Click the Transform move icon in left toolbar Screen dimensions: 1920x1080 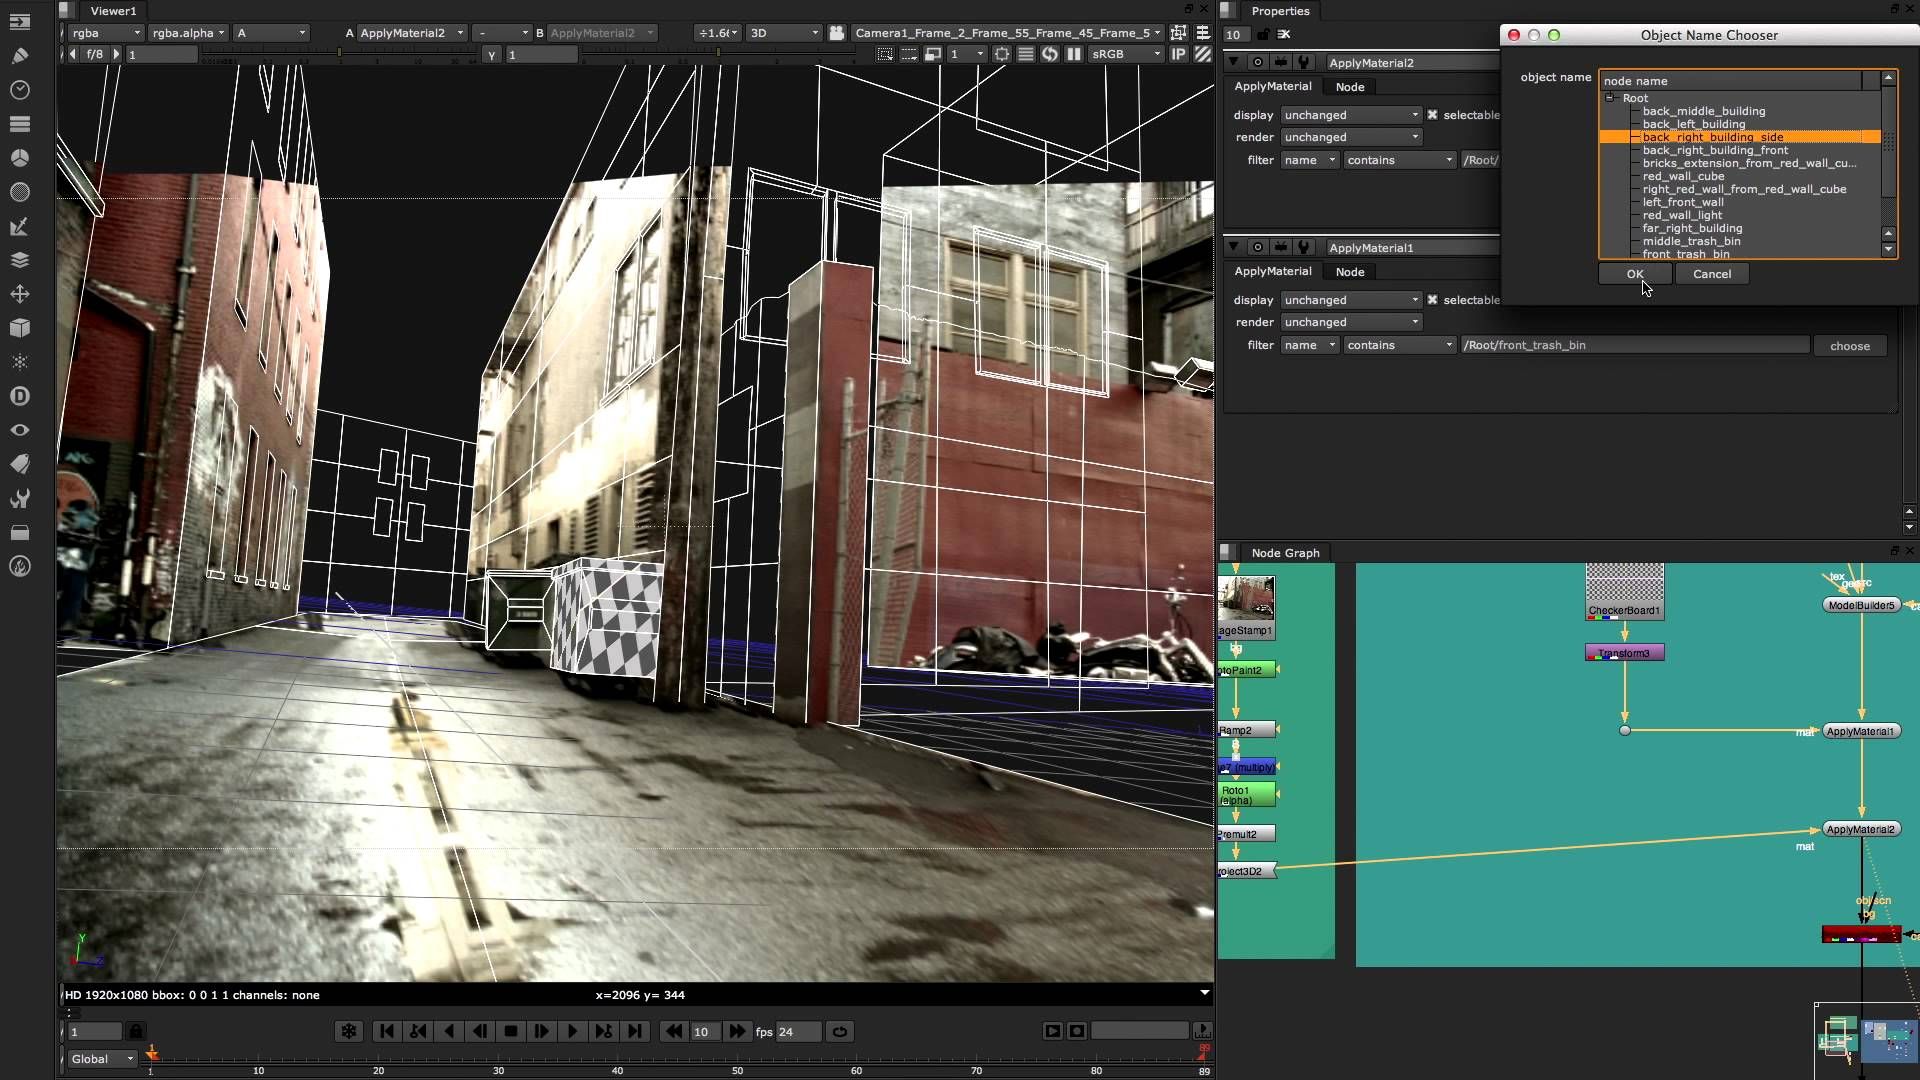[x=19, y=294]
